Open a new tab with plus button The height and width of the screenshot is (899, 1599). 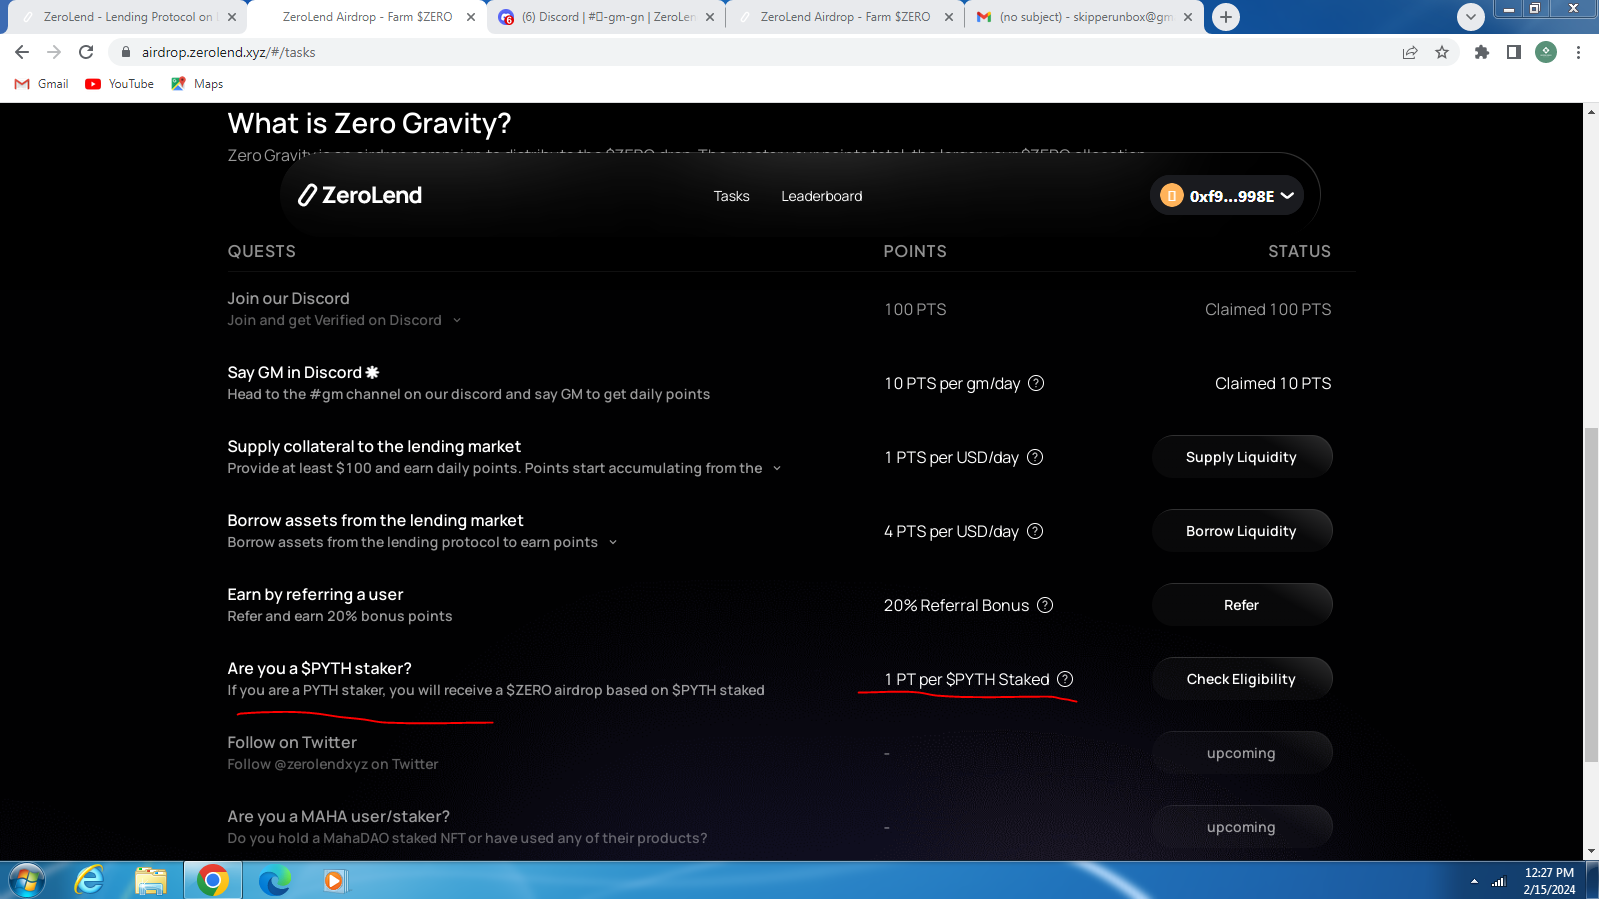click(1225, 17)
